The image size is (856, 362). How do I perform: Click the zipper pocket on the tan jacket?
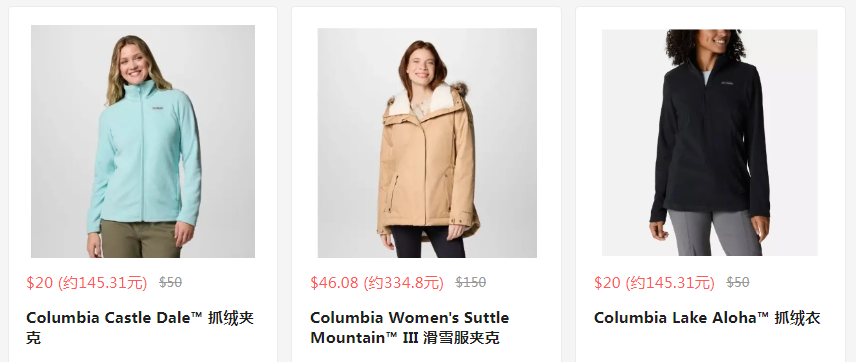395,191
